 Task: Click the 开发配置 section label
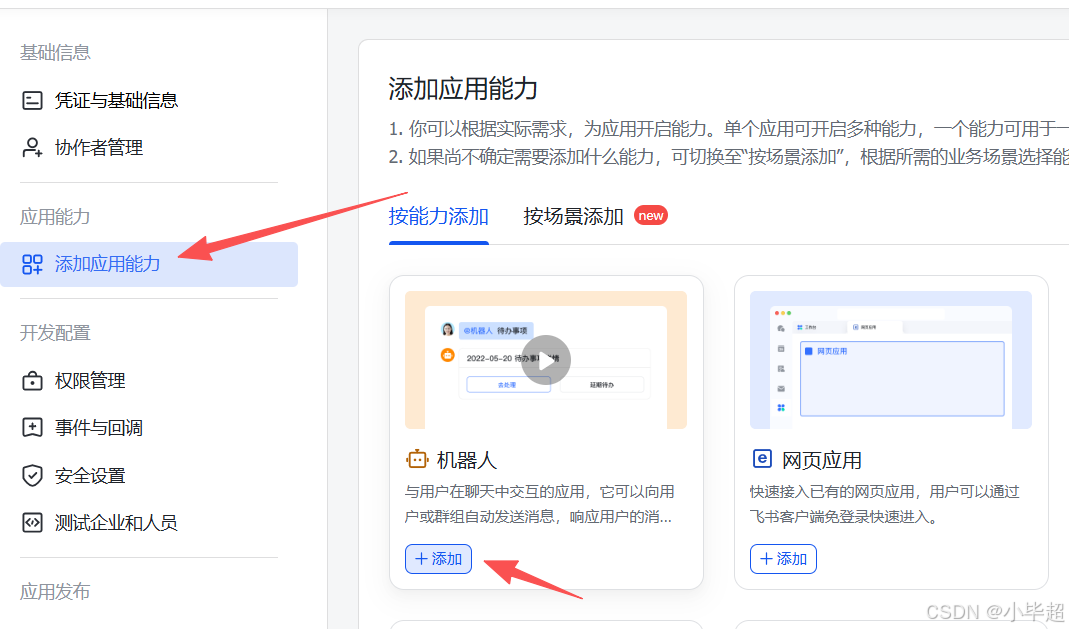pyautogui.click(x=55, y=333)
